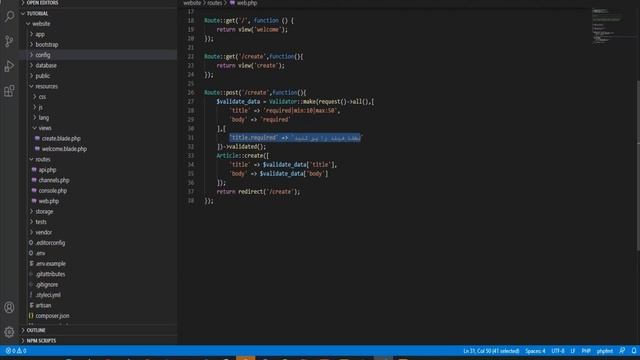Image resolution: width=640 pixels, height=360 pixels.
Task: Click the create.blade.php file icon
Action: 38,138
